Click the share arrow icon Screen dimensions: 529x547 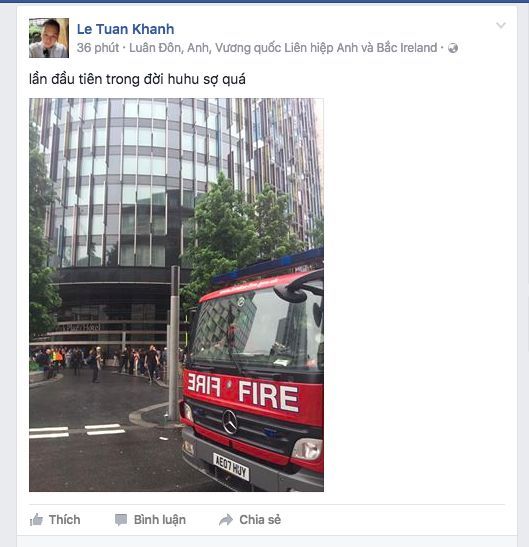pos(226,520)
